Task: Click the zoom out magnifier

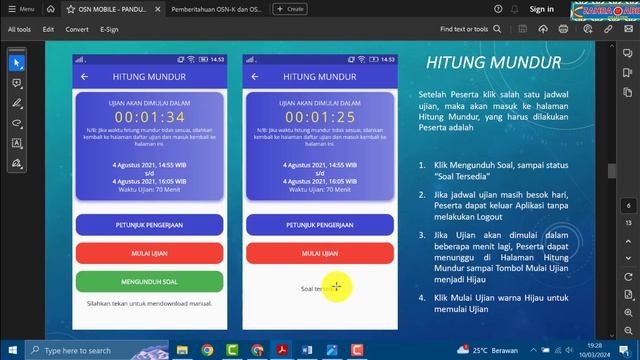Action: click(628, 330)
